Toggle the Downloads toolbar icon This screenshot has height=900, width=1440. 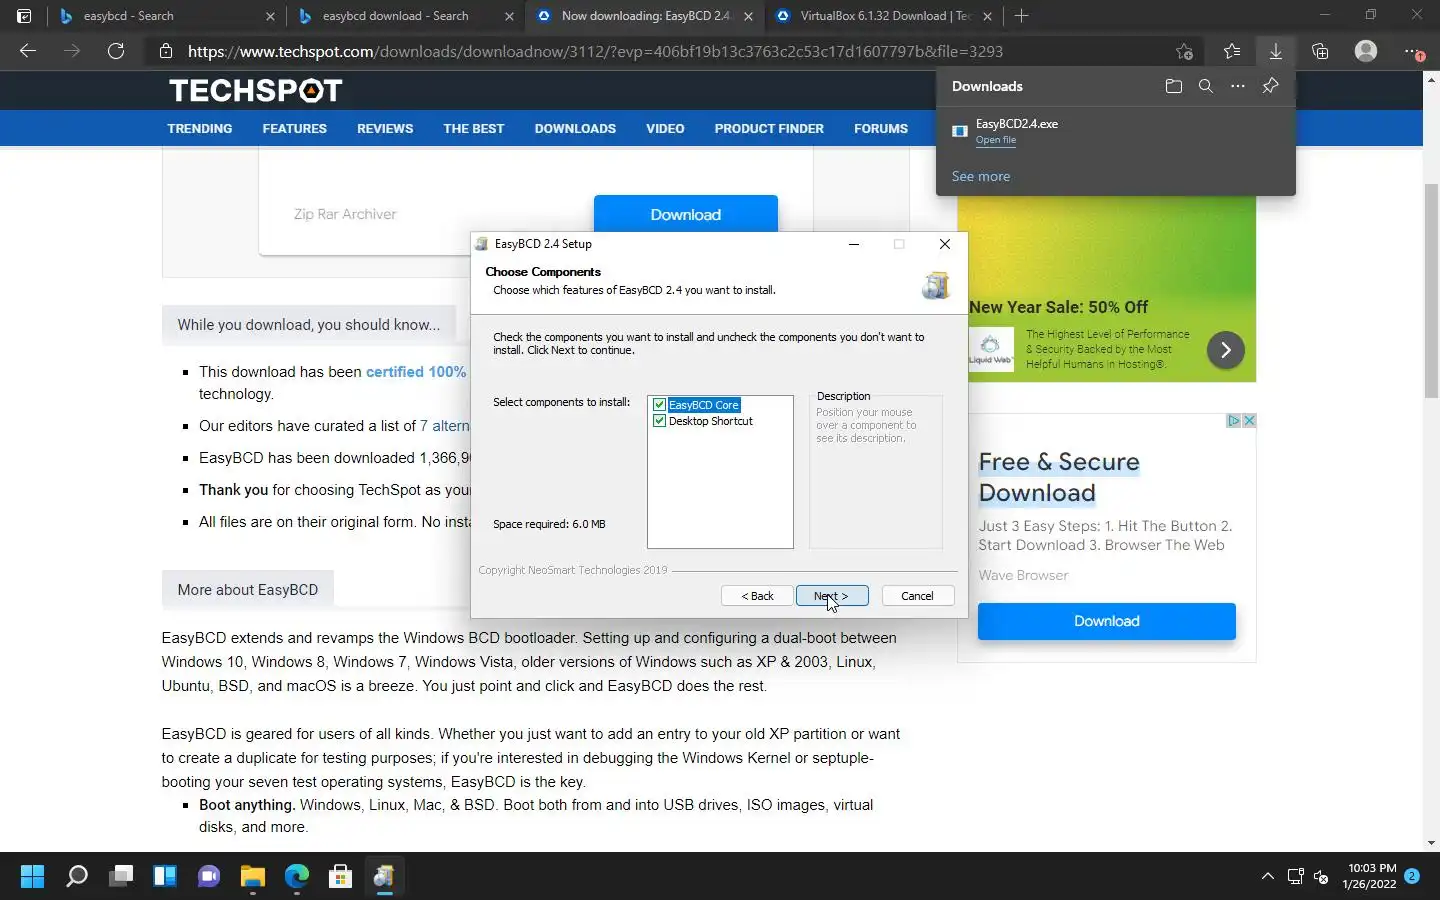pyautogui.click(x=1276, y=51)
